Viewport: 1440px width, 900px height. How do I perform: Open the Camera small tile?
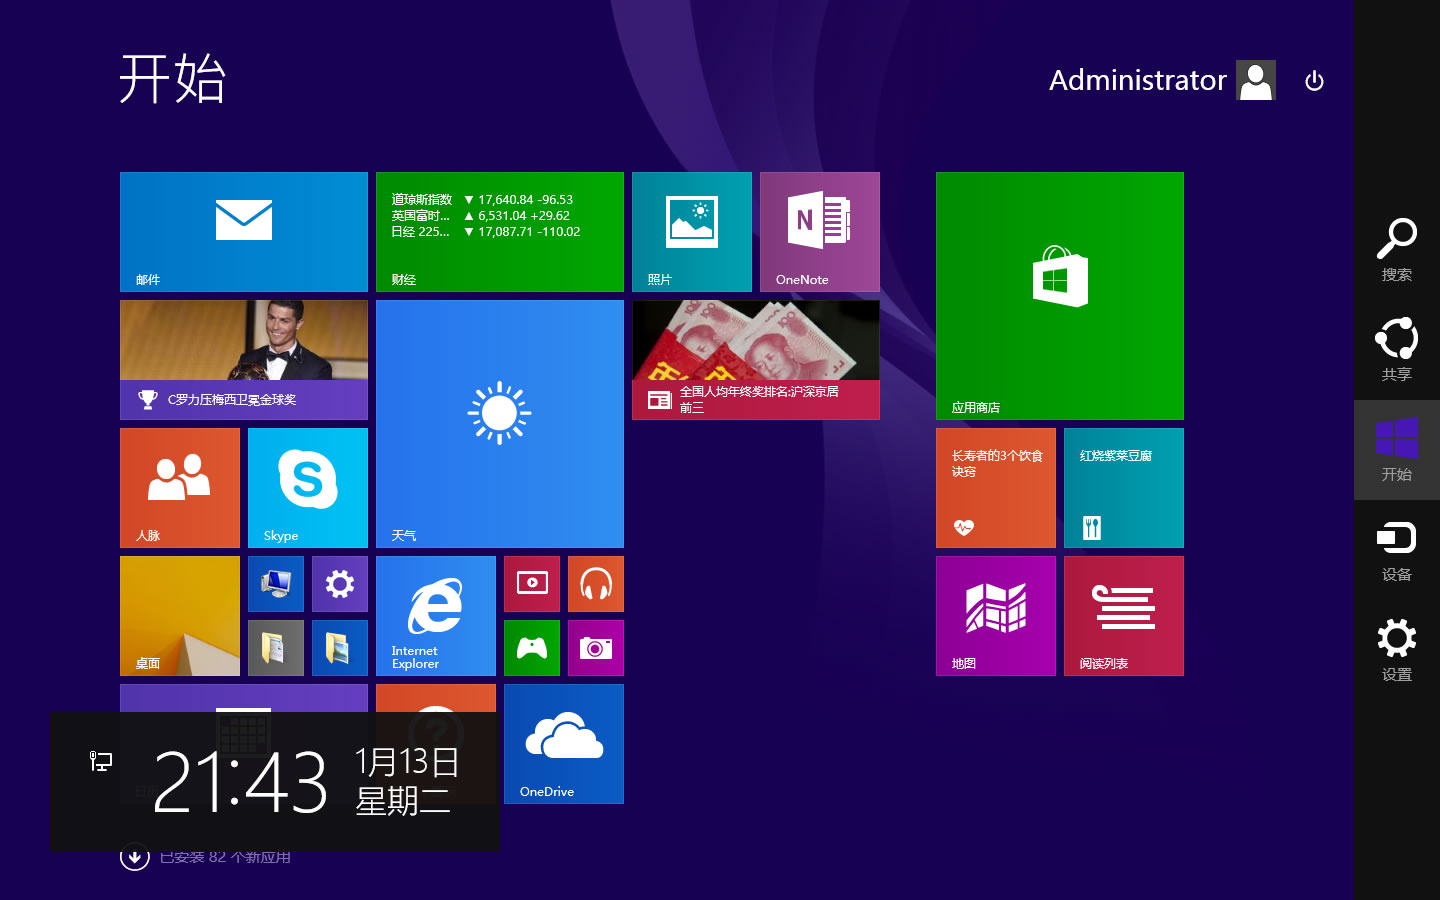coord(596,648)
